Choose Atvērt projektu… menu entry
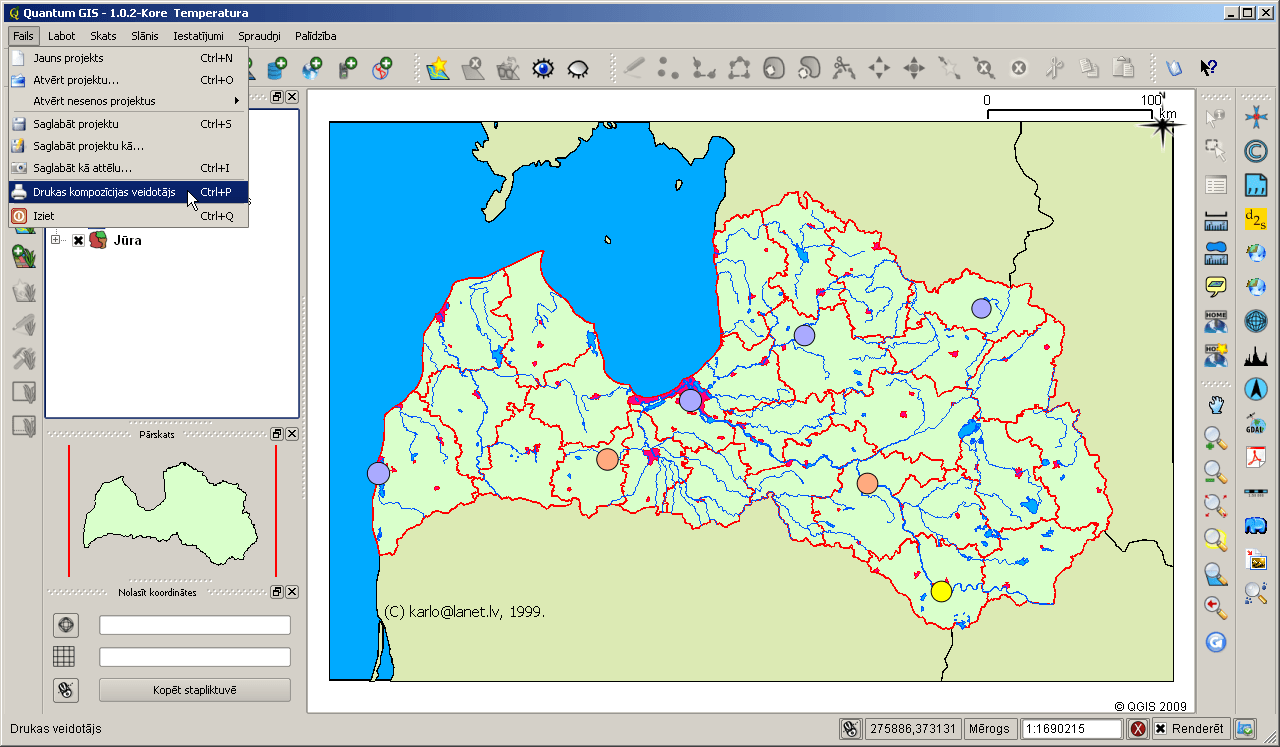Screen dimensions: 1280x747 pos(128,80)
